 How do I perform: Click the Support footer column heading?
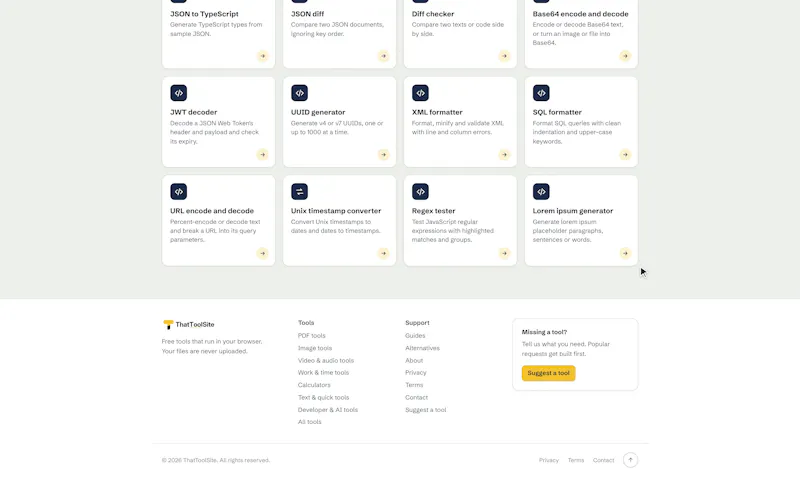(x=417, y=323)
